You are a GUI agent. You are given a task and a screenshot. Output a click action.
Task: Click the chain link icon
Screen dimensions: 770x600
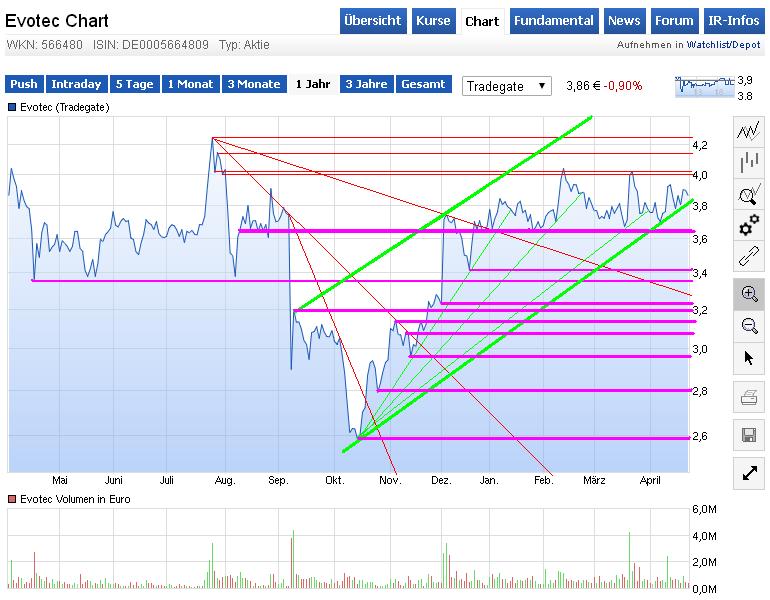pyautogui.click(x=749, y=257)
